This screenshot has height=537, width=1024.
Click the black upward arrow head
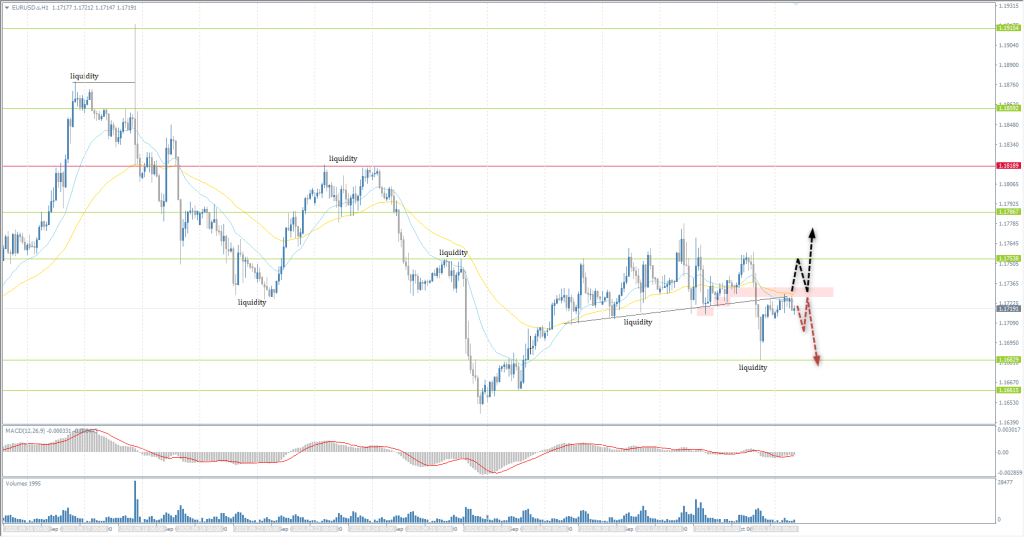click(812, 232)
